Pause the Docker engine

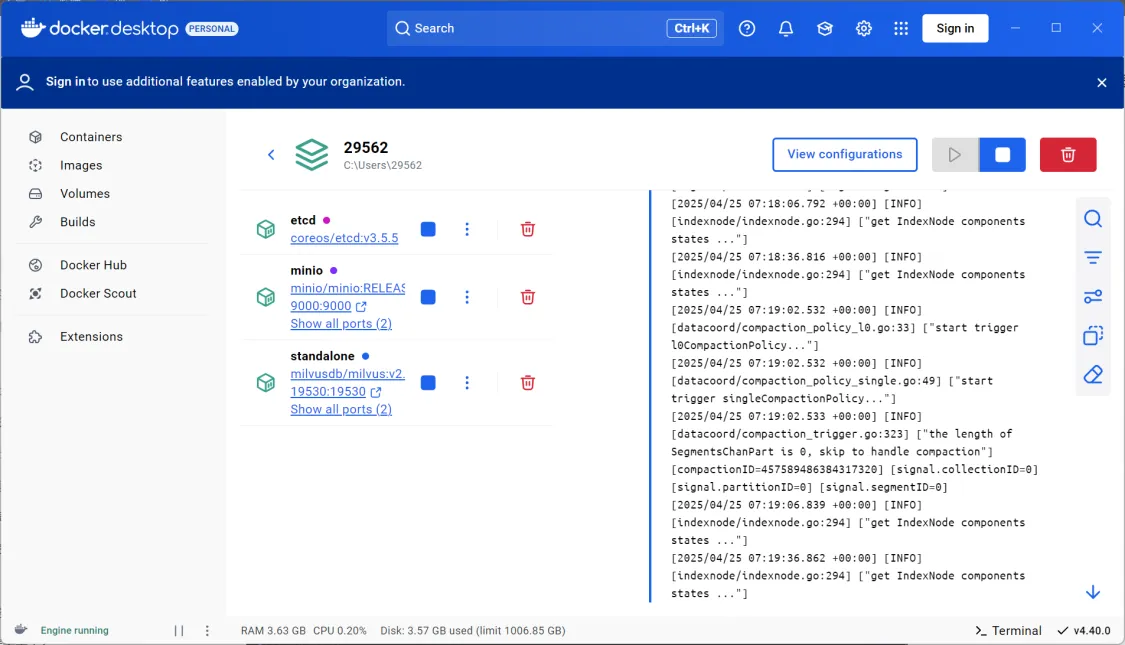click(x=179, y=631)
